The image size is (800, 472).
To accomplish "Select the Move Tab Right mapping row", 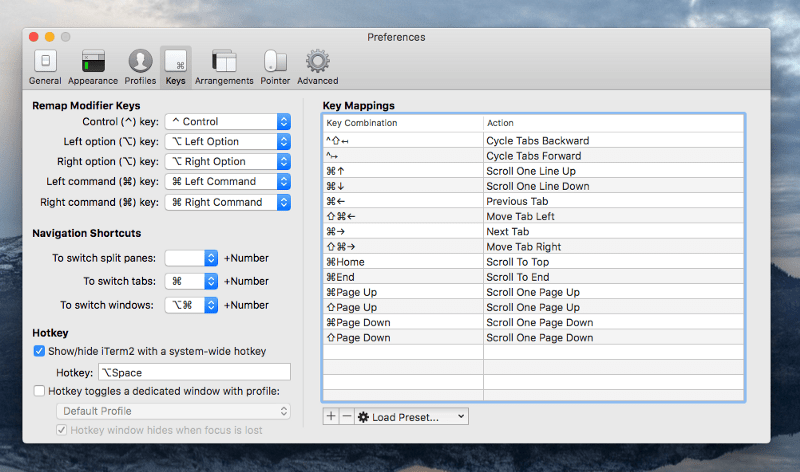I will (534, 246).
